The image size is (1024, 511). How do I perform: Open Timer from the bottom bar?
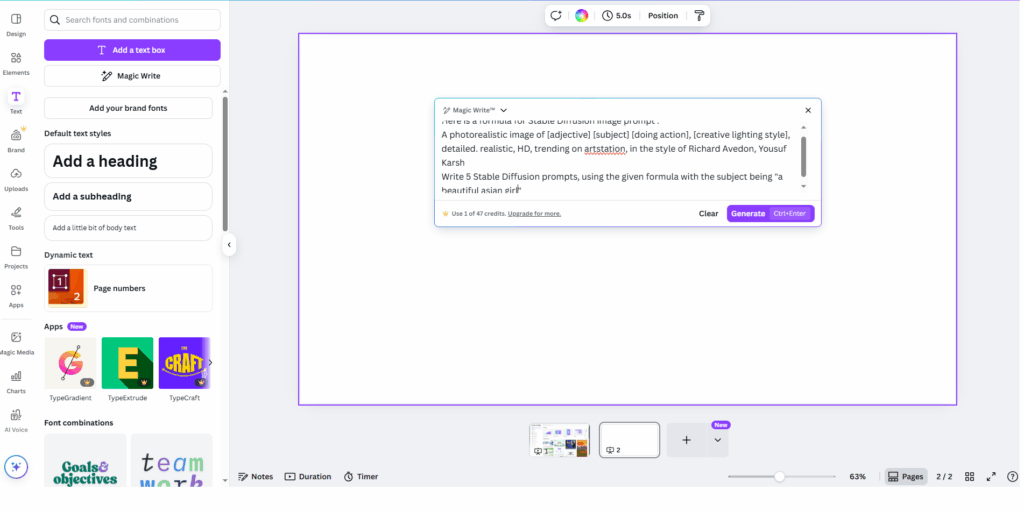click(361, 477)
